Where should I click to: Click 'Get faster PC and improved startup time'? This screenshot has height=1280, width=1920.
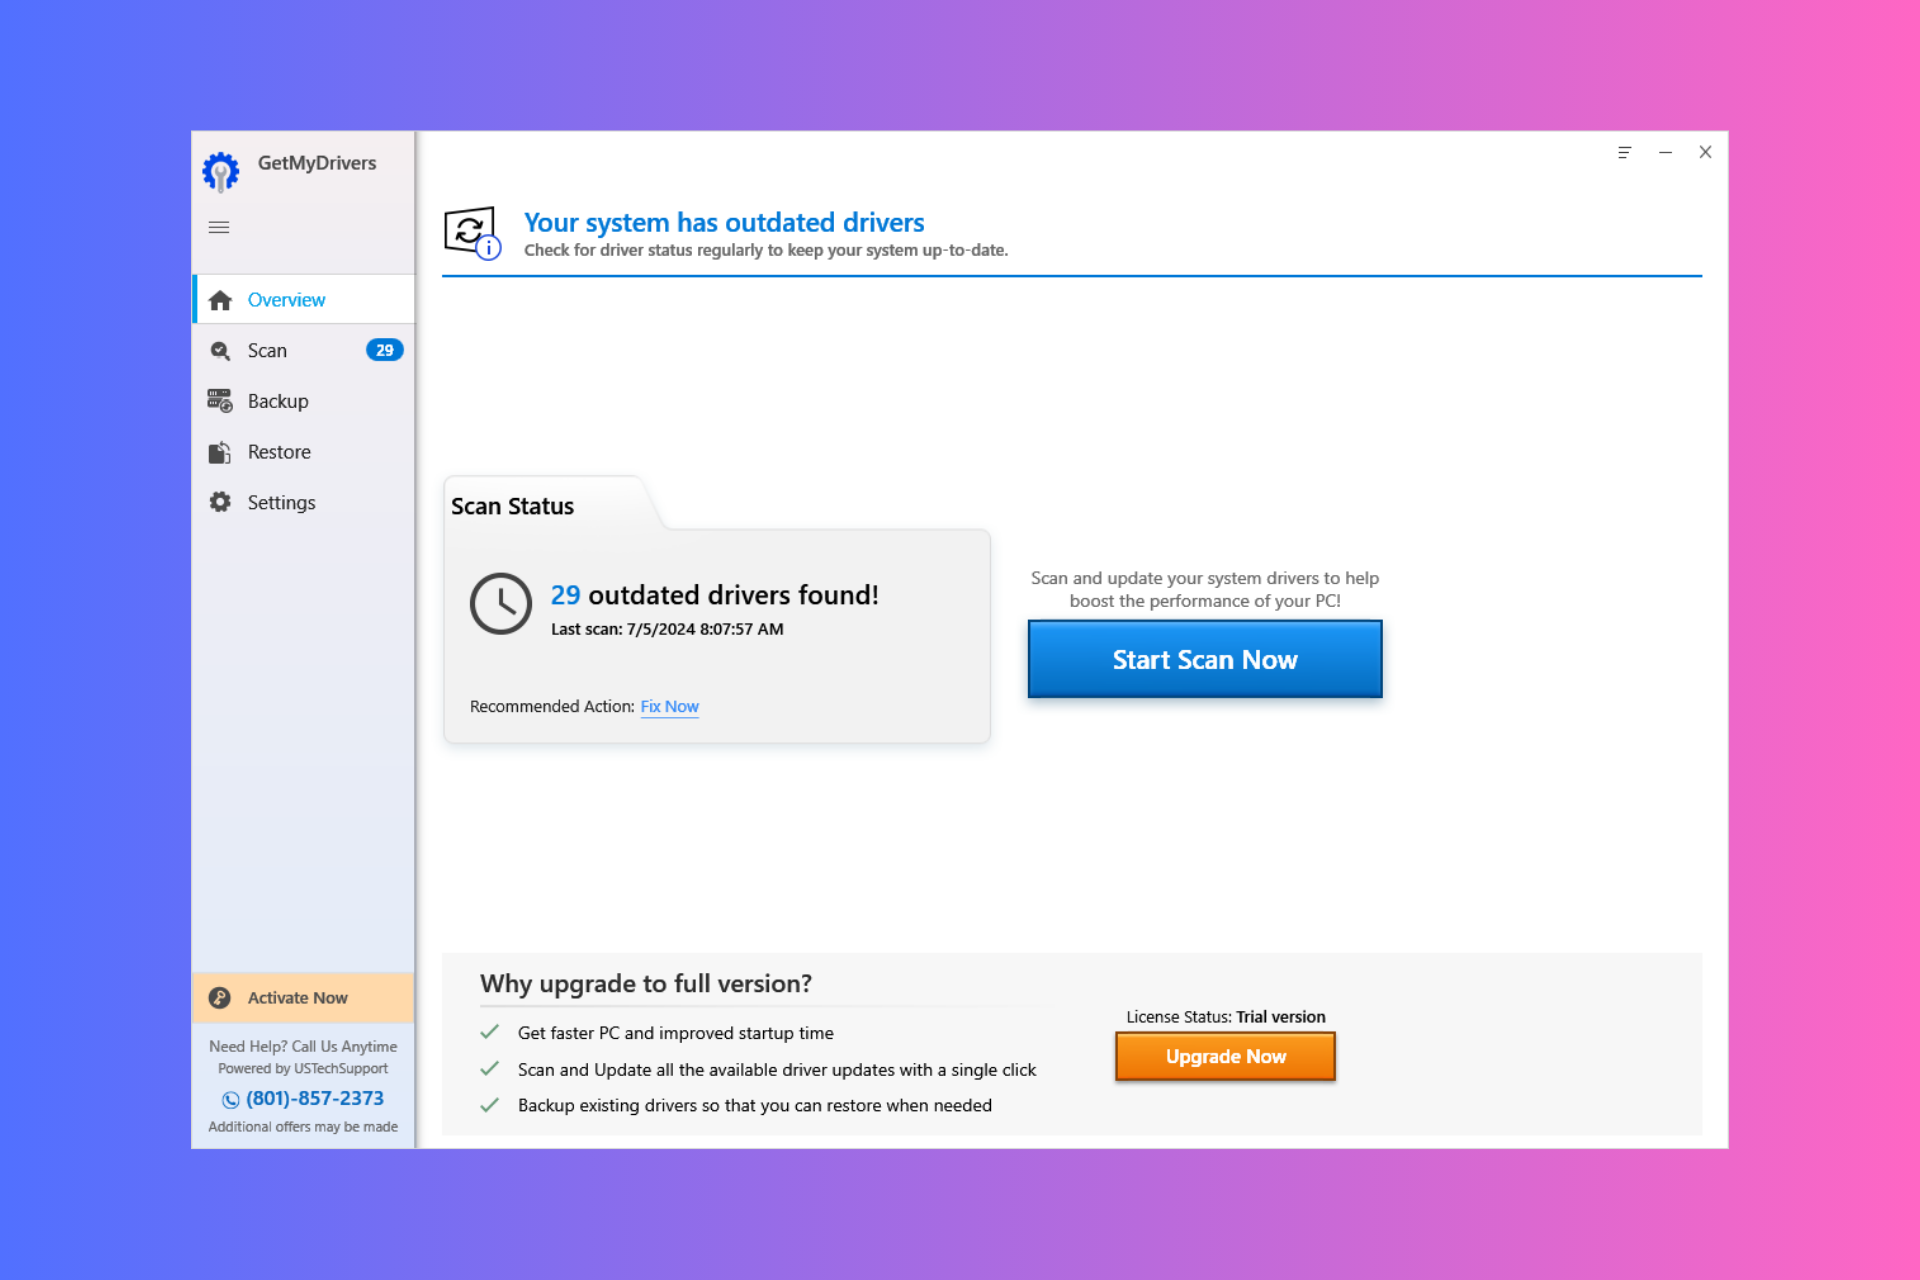pos(675,1033)
